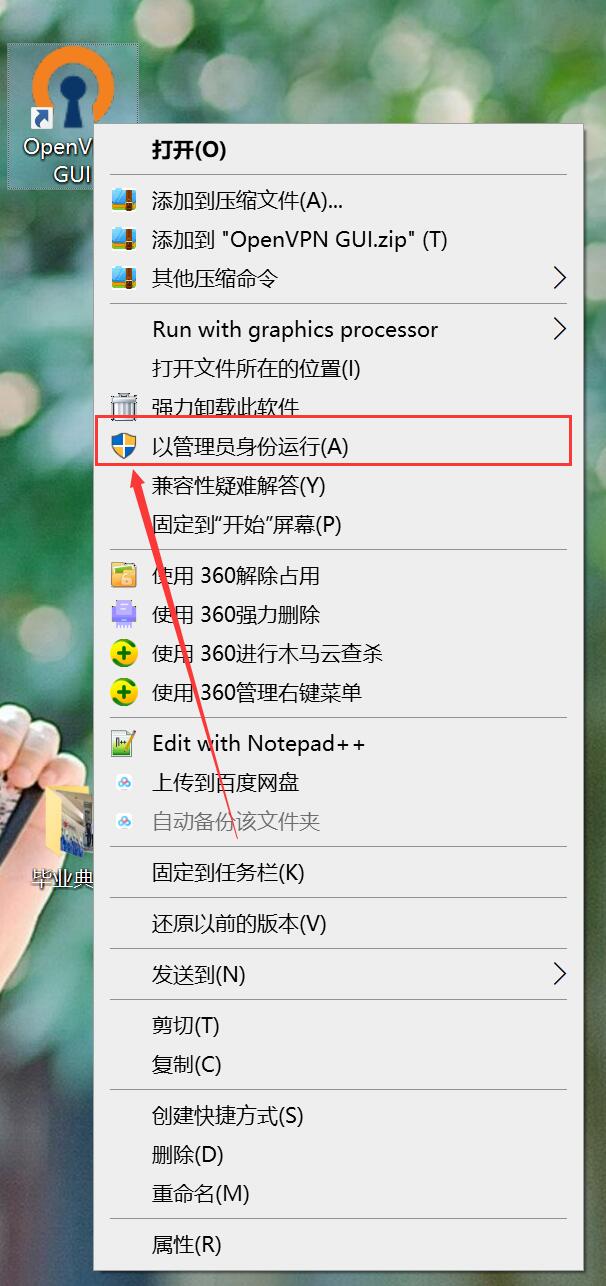
Task: Click the Notepad++ icon in the menu
Action: pyautogui.click(x=123, y=743)
